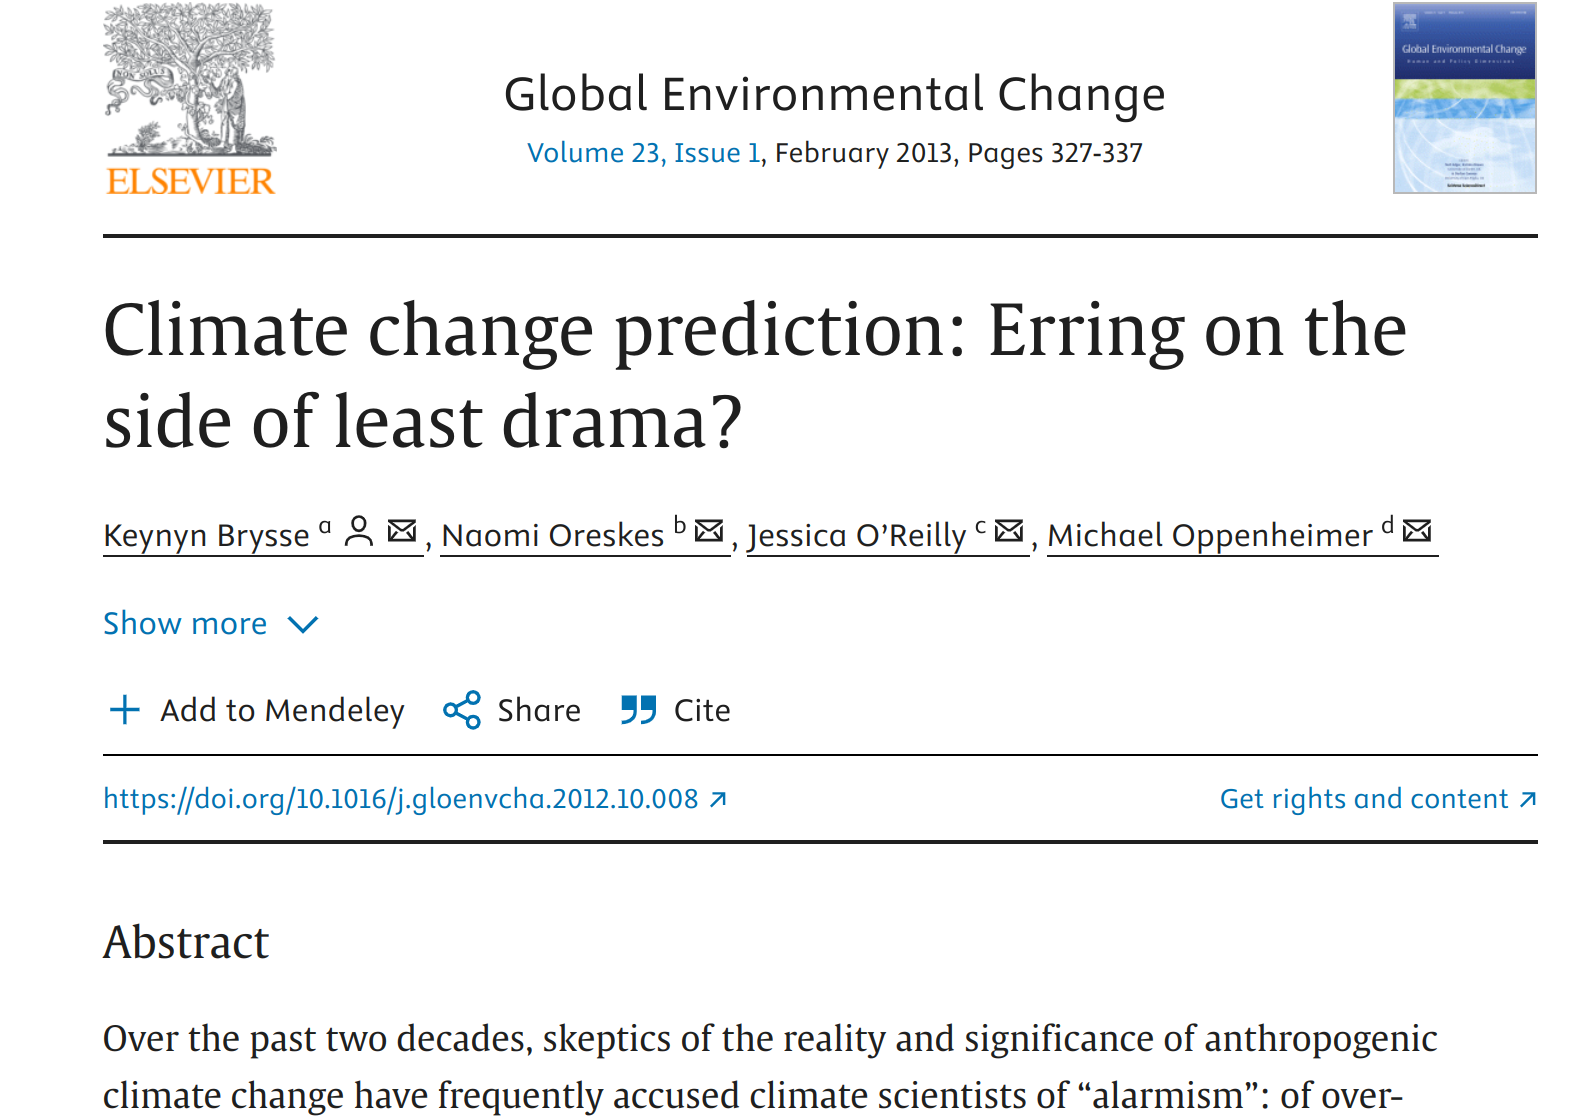Click email envelope icon for Naomi Oreskes
Image resolution: width=1595 pixels, height=1118 pixels.
(709, 531)
